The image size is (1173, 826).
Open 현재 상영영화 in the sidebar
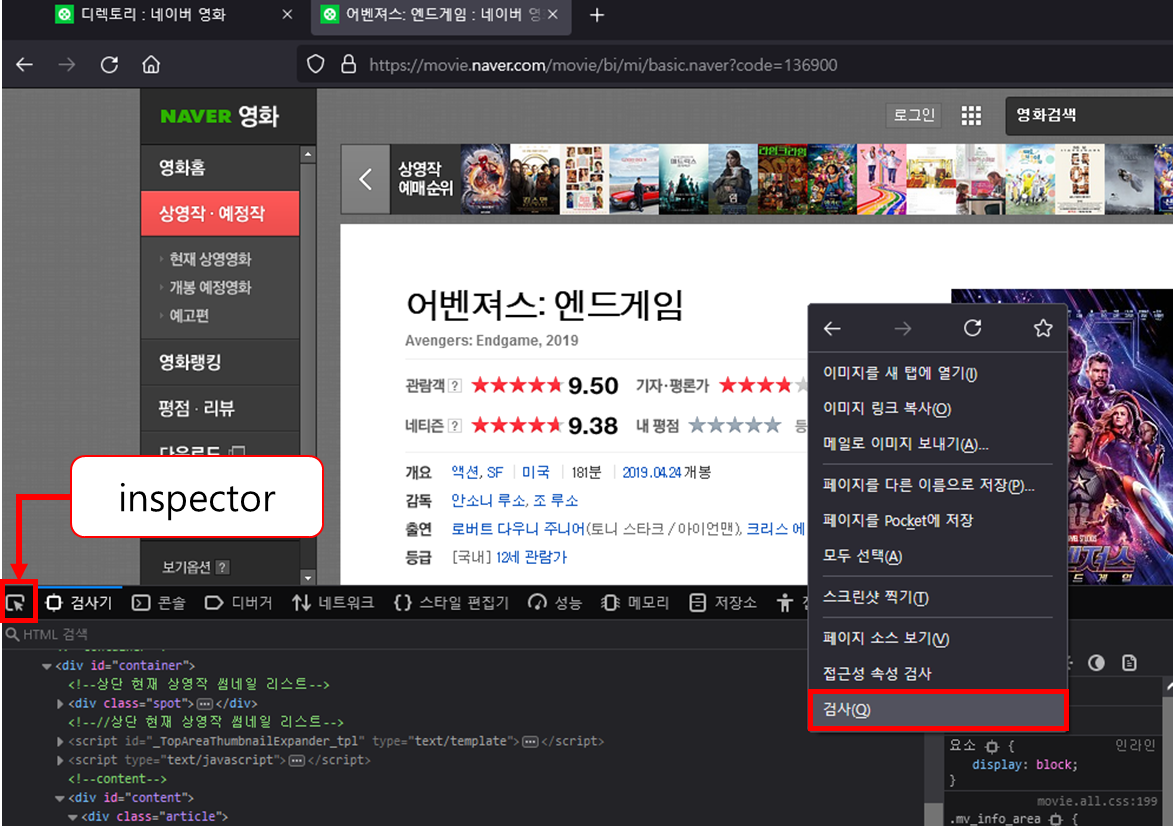click(x=210, y=259)
